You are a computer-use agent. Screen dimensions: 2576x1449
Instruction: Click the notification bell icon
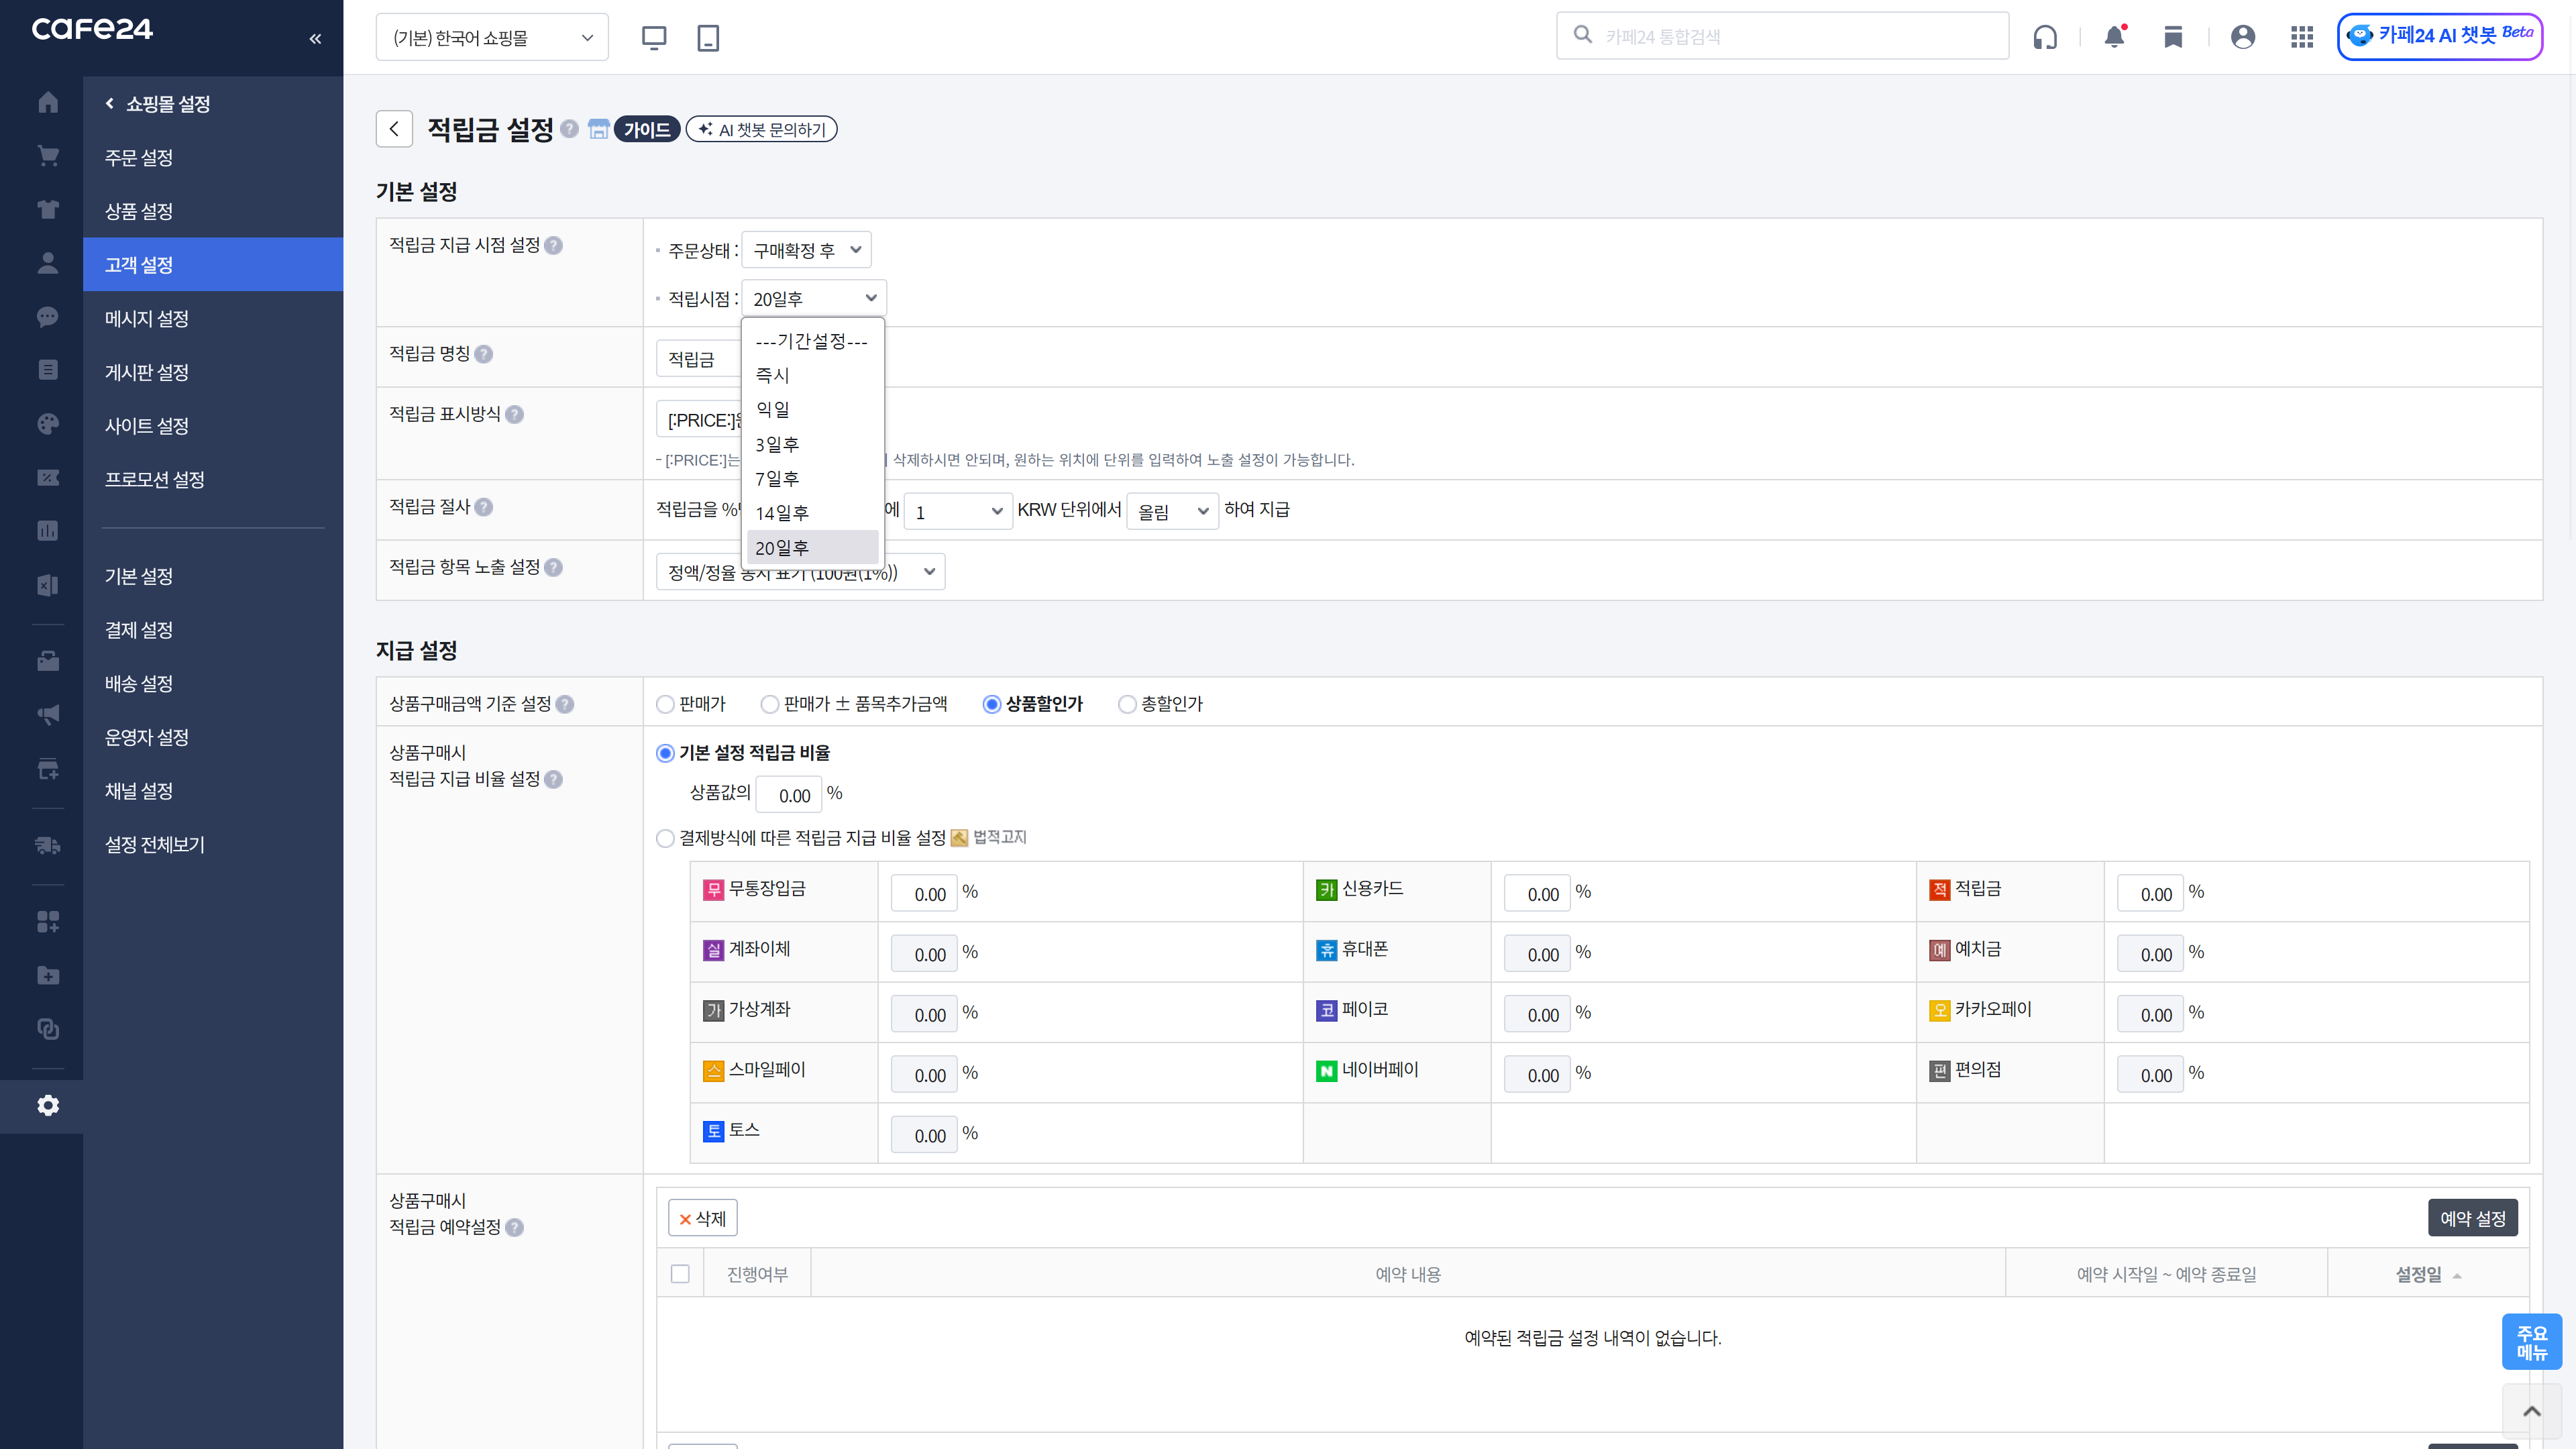tap(2114, 37)
